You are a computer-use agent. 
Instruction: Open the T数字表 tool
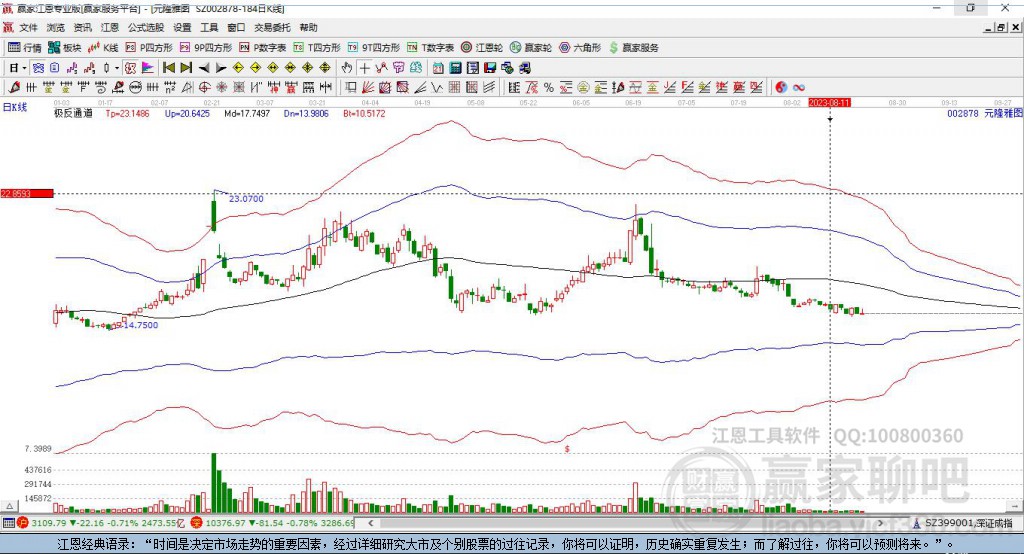point(430,48)
